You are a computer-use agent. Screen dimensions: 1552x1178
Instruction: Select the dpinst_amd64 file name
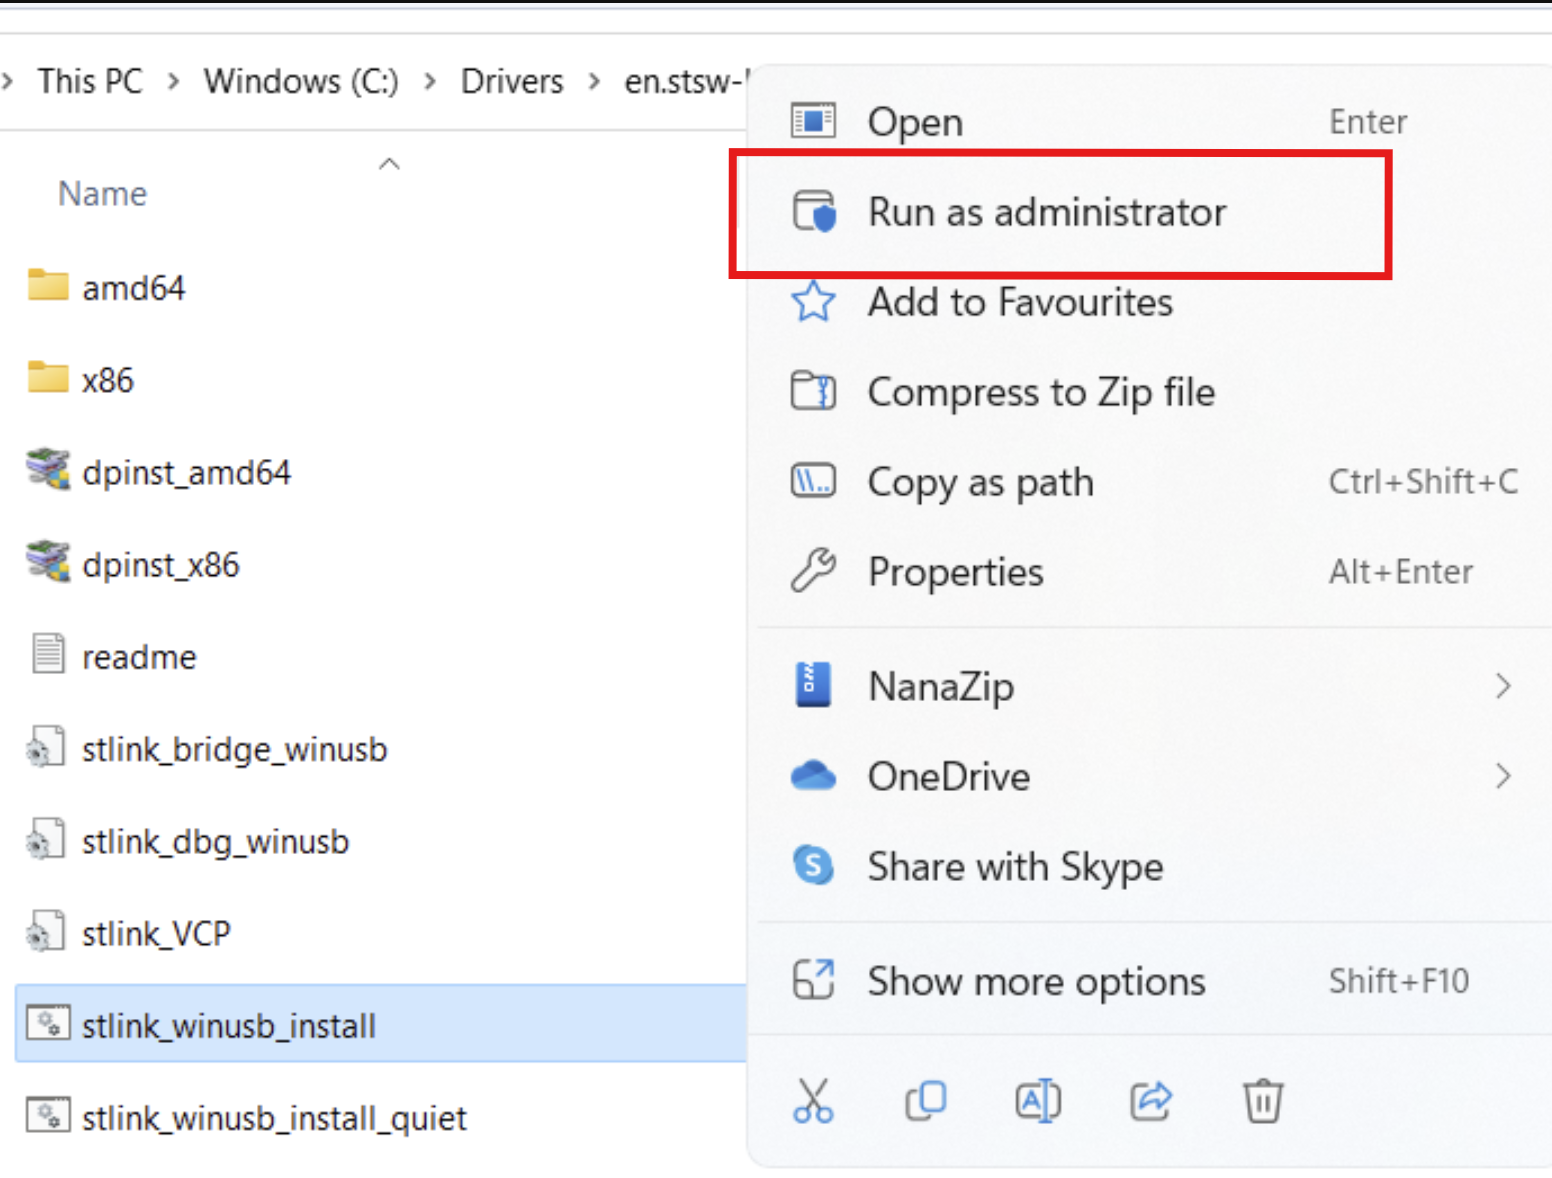186,473
